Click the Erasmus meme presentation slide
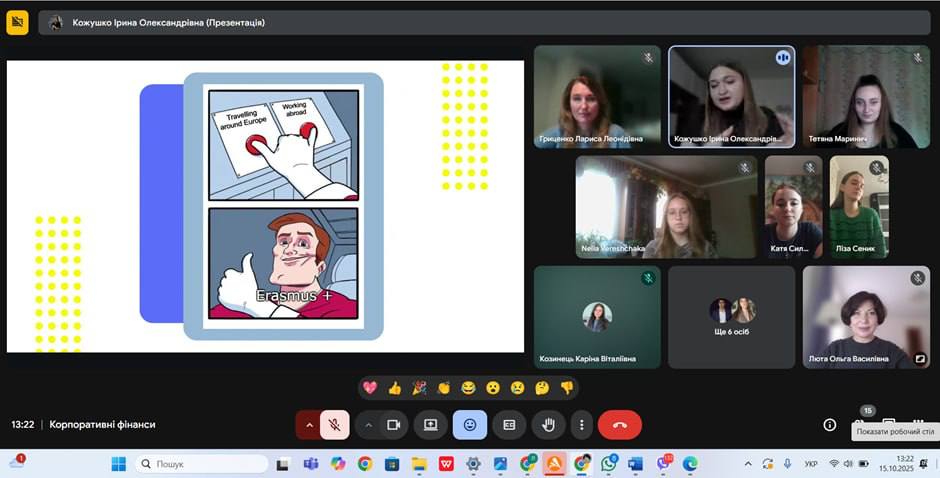The height and width of the screenshot is (478, 940). point(265,206)
